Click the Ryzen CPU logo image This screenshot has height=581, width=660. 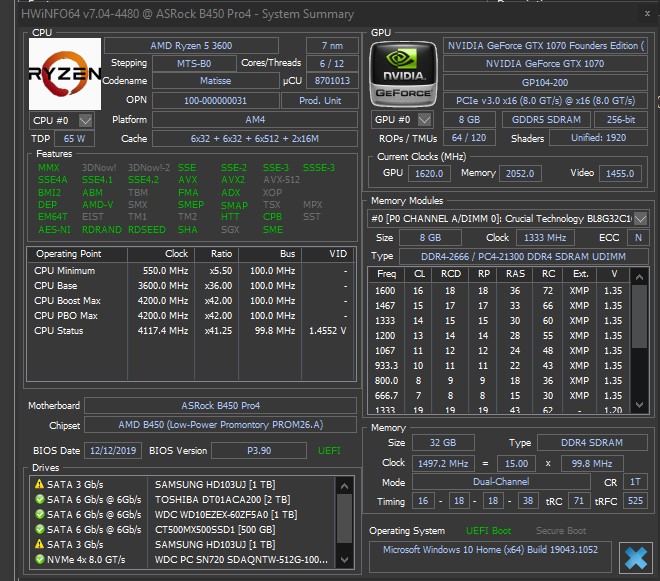tap(65, 74)
